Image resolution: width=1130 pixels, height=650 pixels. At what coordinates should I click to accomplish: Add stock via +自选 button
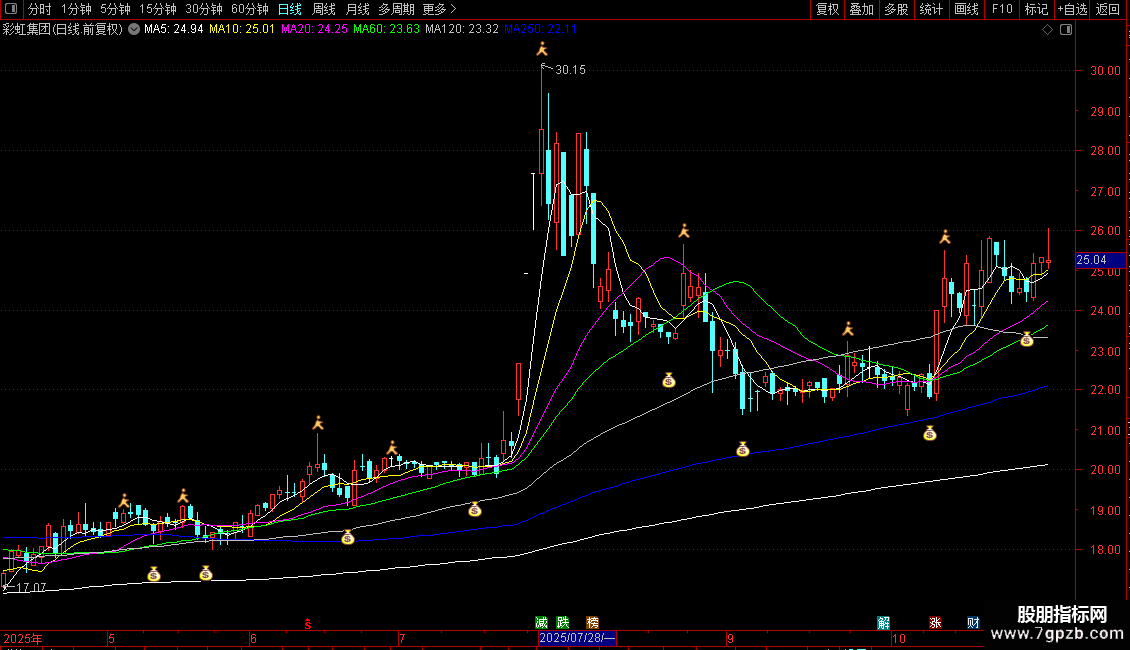pyautogui.click(x=1071, y=9)
